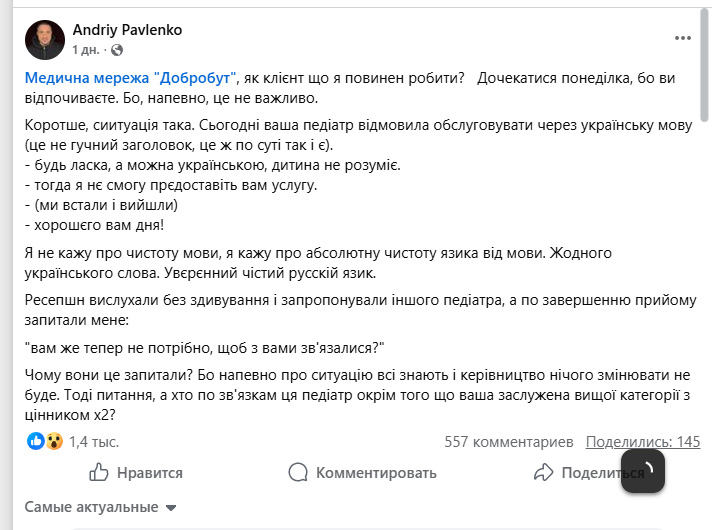Click the blue Like reaction icon
Screen dimensions: 712x530
pos(36,441)
